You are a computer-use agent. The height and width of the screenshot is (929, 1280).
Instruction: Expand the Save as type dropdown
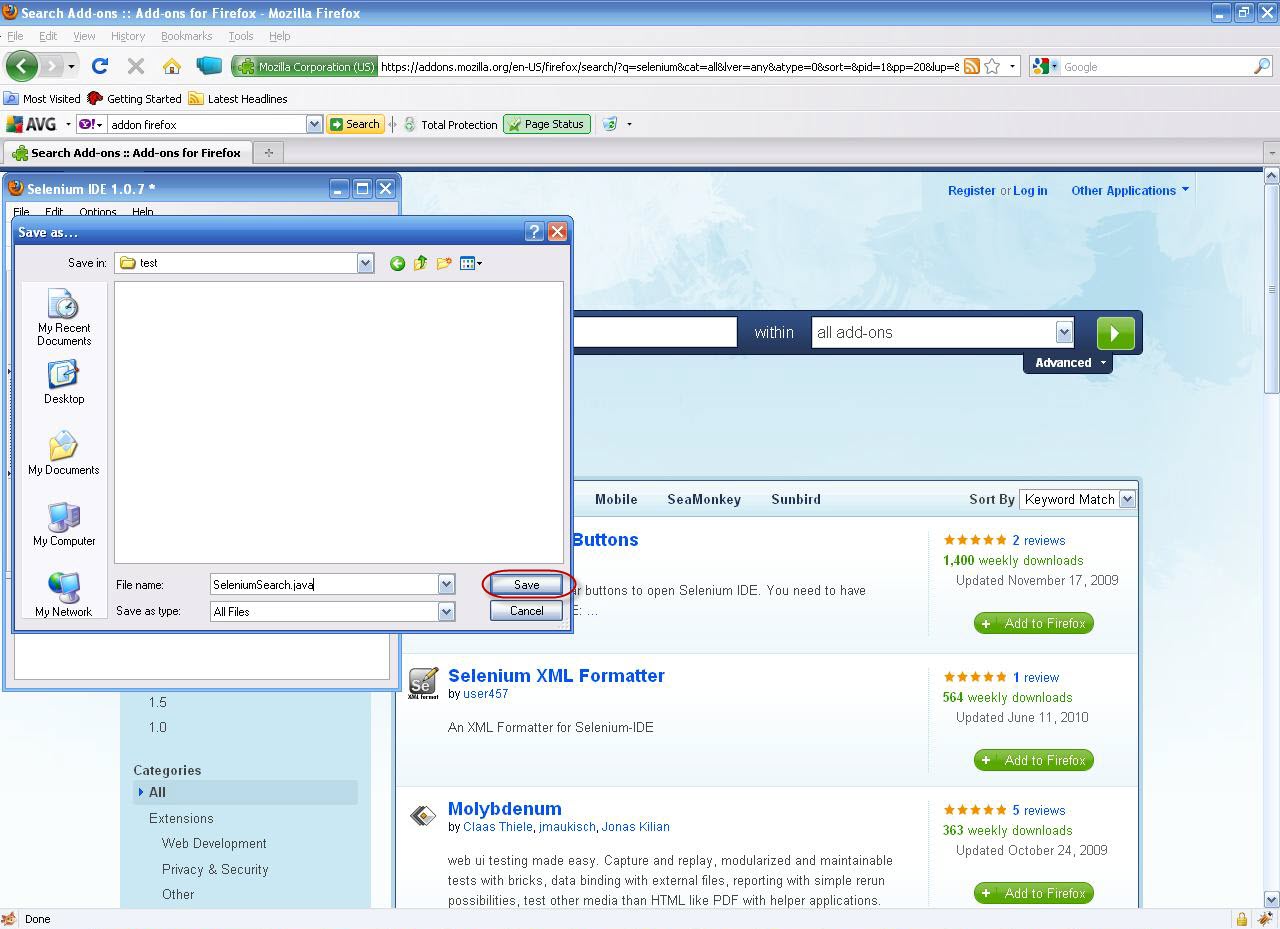point(446,611)
